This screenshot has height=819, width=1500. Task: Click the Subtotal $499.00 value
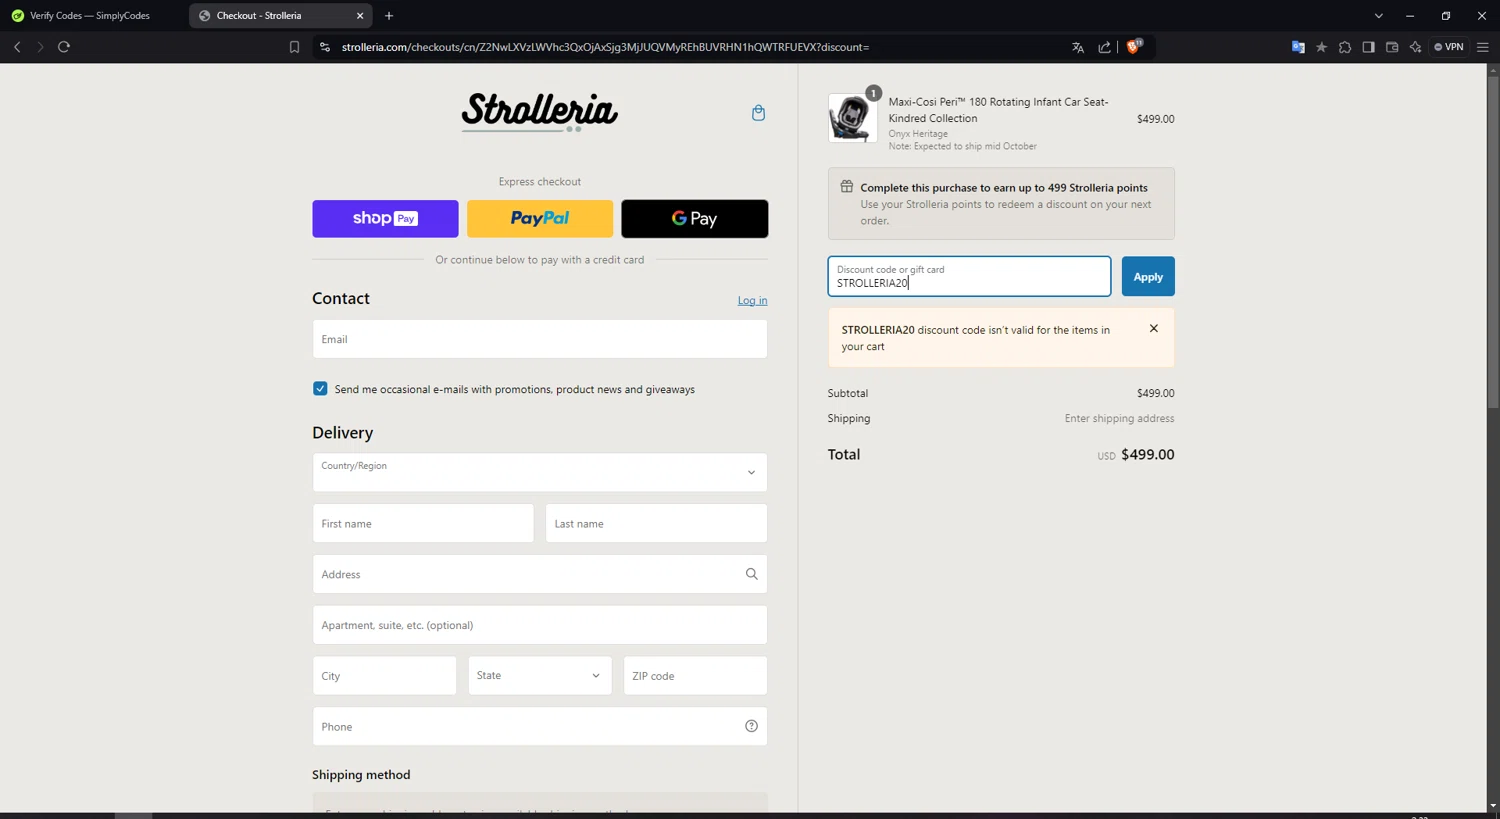click(x=1155, y=393)
